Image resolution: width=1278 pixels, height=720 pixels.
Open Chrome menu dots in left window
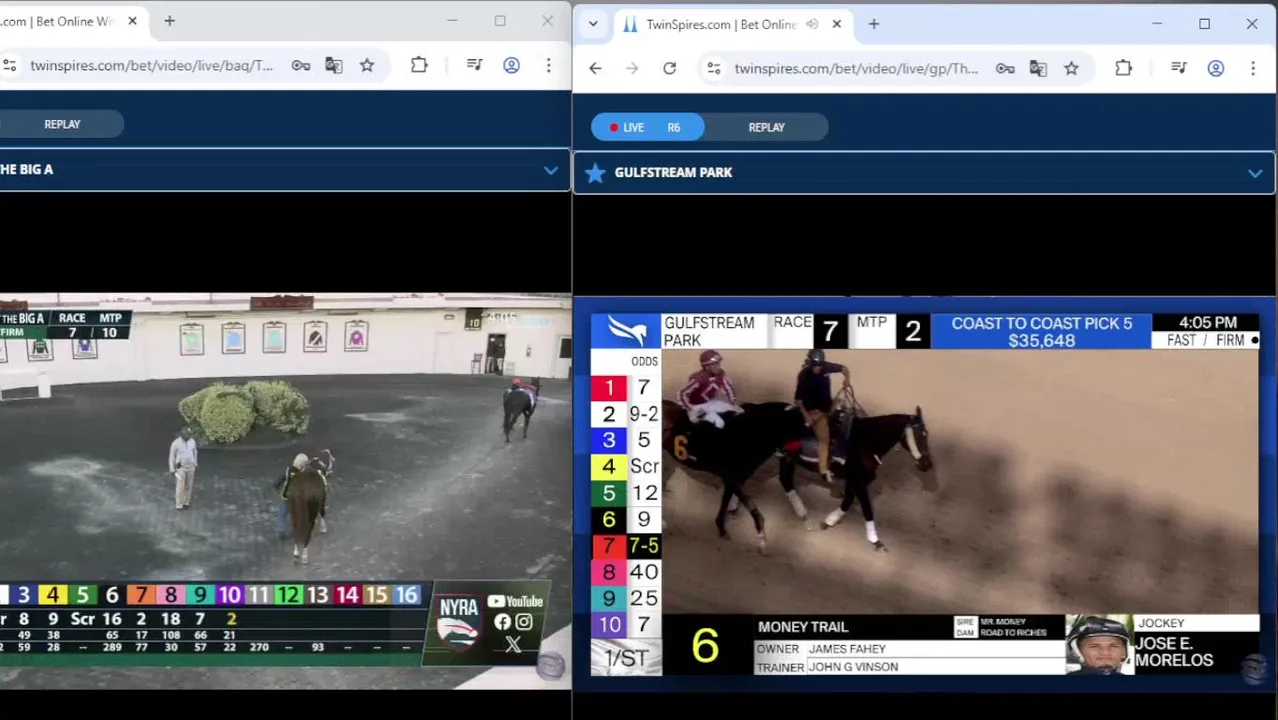[548, 65]
